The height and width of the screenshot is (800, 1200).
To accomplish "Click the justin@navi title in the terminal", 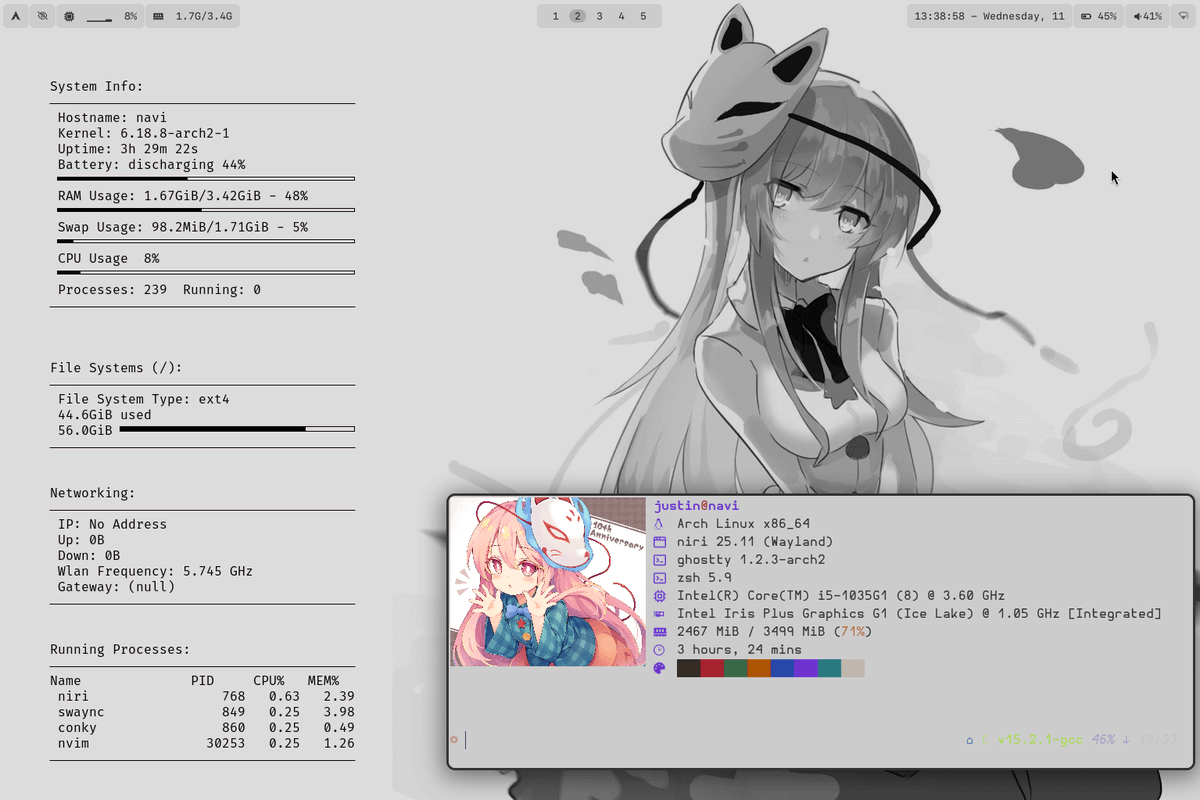I will pyautogui.click(x=696, y=506).
